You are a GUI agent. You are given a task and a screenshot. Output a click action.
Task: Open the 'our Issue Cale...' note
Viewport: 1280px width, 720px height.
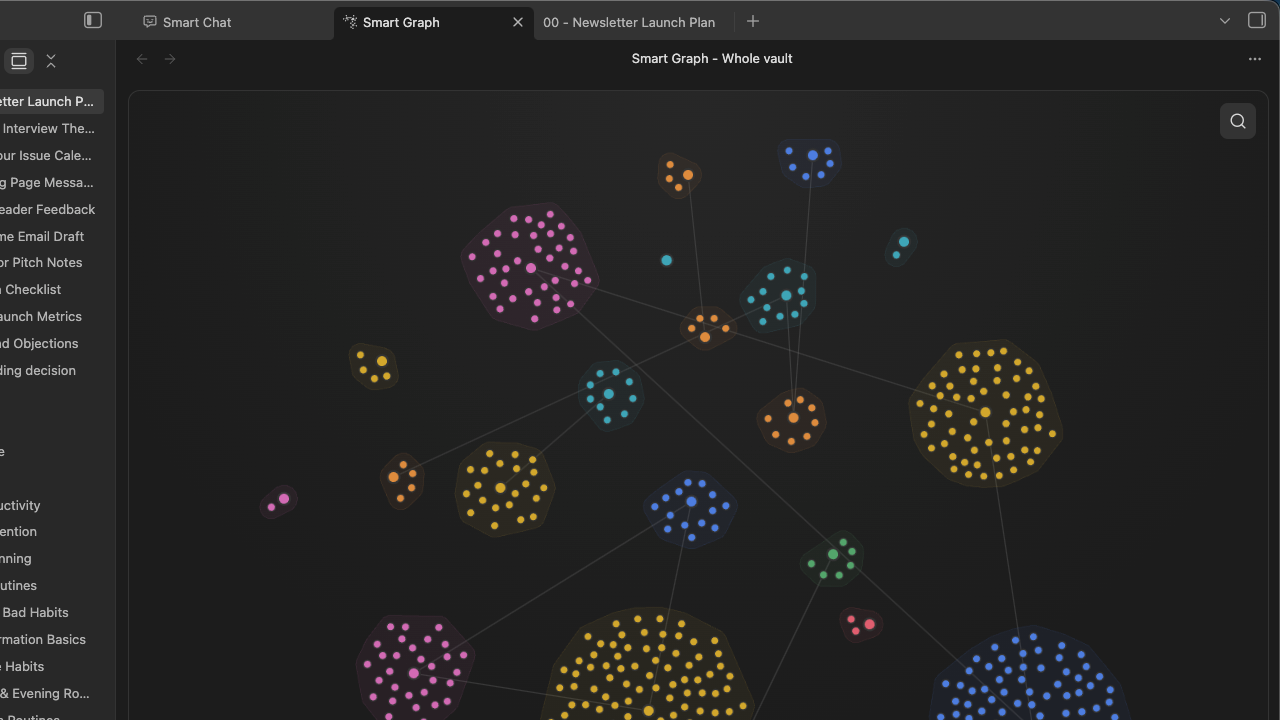(x=48, y=155)
